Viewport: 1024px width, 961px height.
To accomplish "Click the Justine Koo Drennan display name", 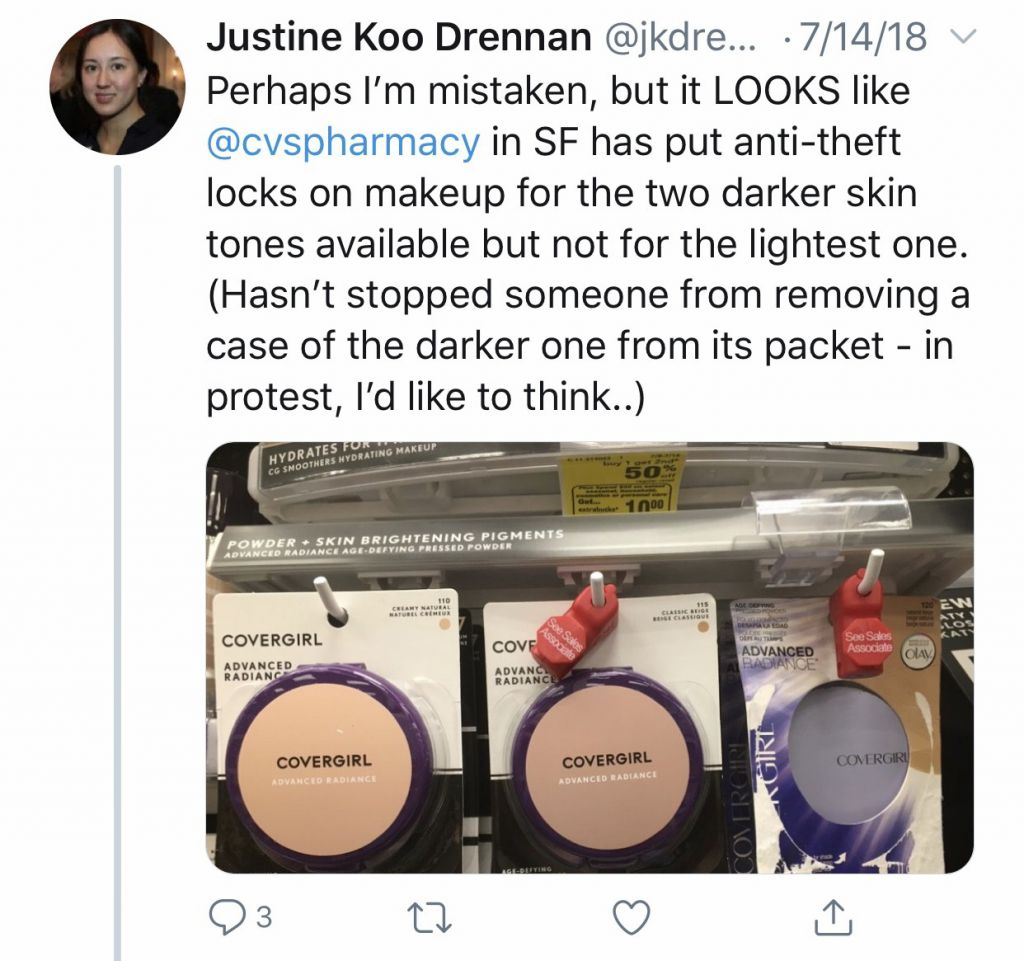I will (x=399, y=37).
